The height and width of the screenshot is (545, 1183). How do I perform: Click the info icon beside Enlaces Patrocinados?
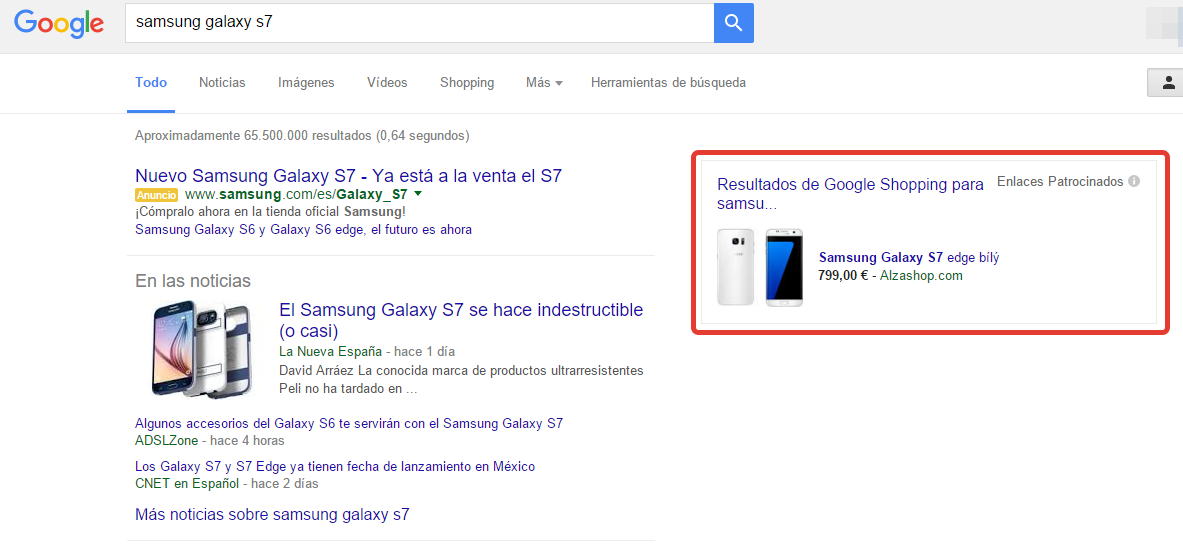click(1133, 182)
